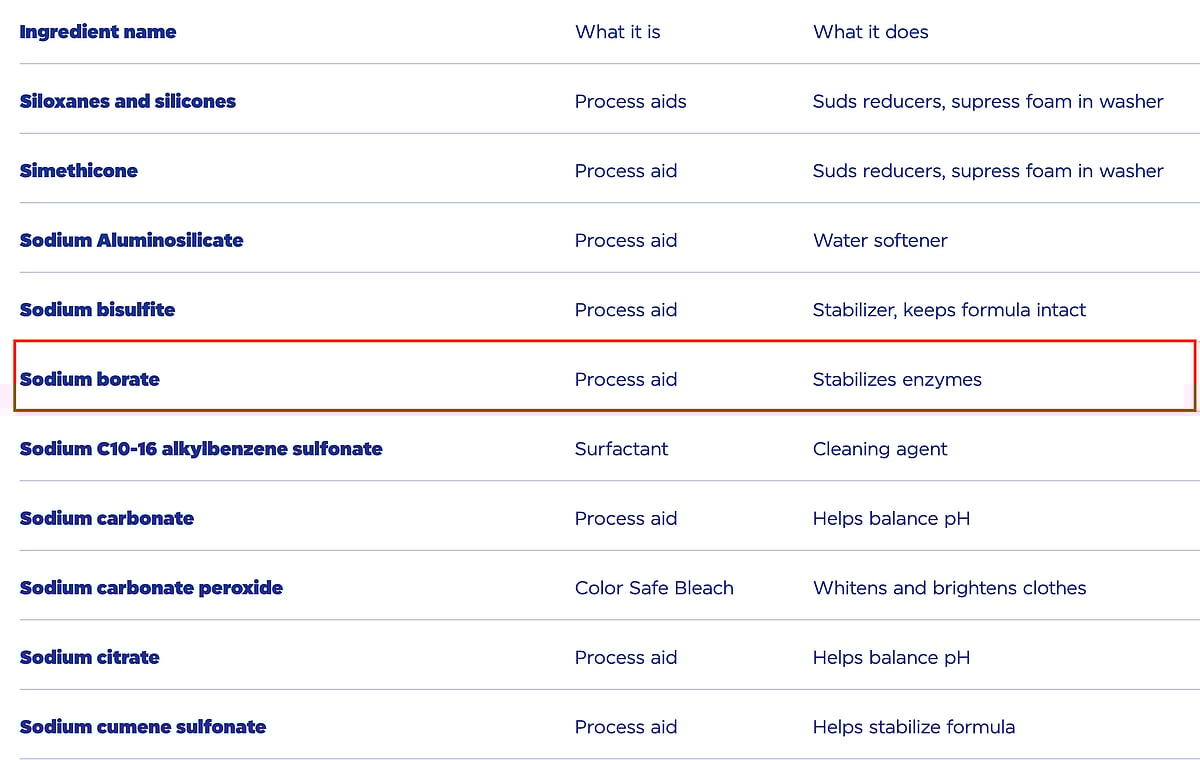Click the Sodium citrate ingredient name
Image resolution: width=1200 pixels, height=760 pixels.
click(x=90, y=657)
